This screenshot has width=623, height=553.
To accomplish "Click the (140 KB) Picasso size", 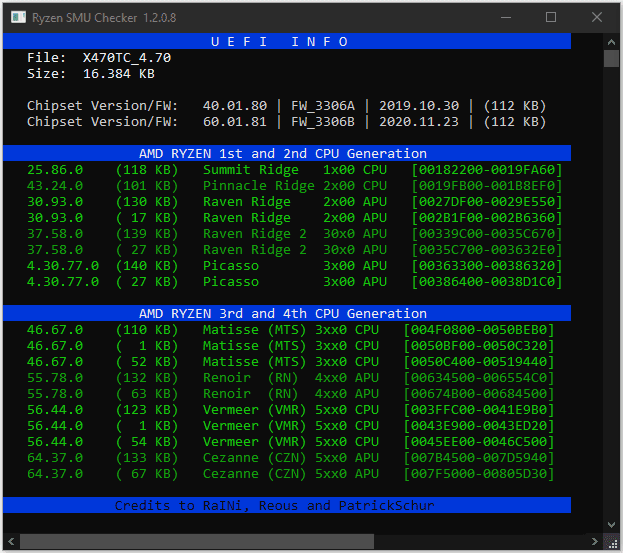I will [147, 265].
